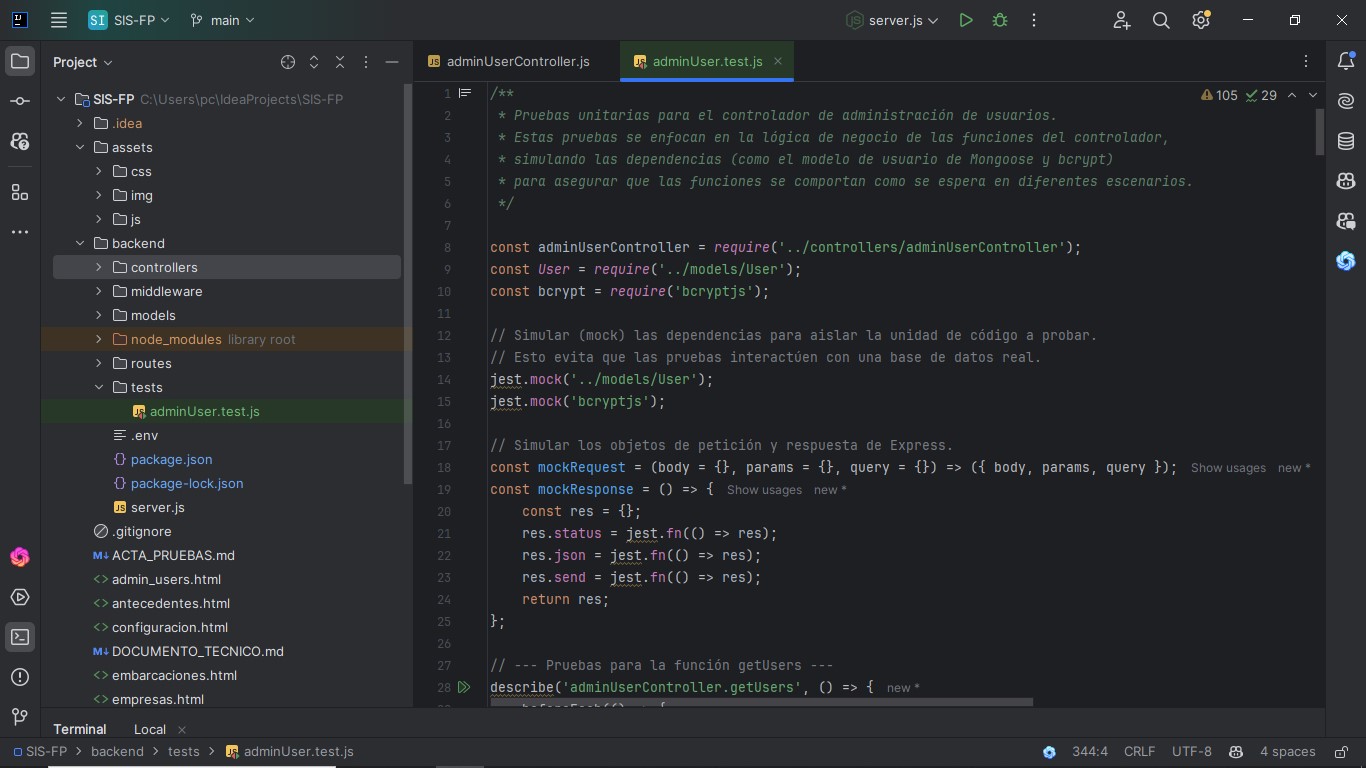This screenshot has width=1366, height=768.
Task: Open the Project view selector dropdown
Action: pyautogui.click(x=83, y=62)
